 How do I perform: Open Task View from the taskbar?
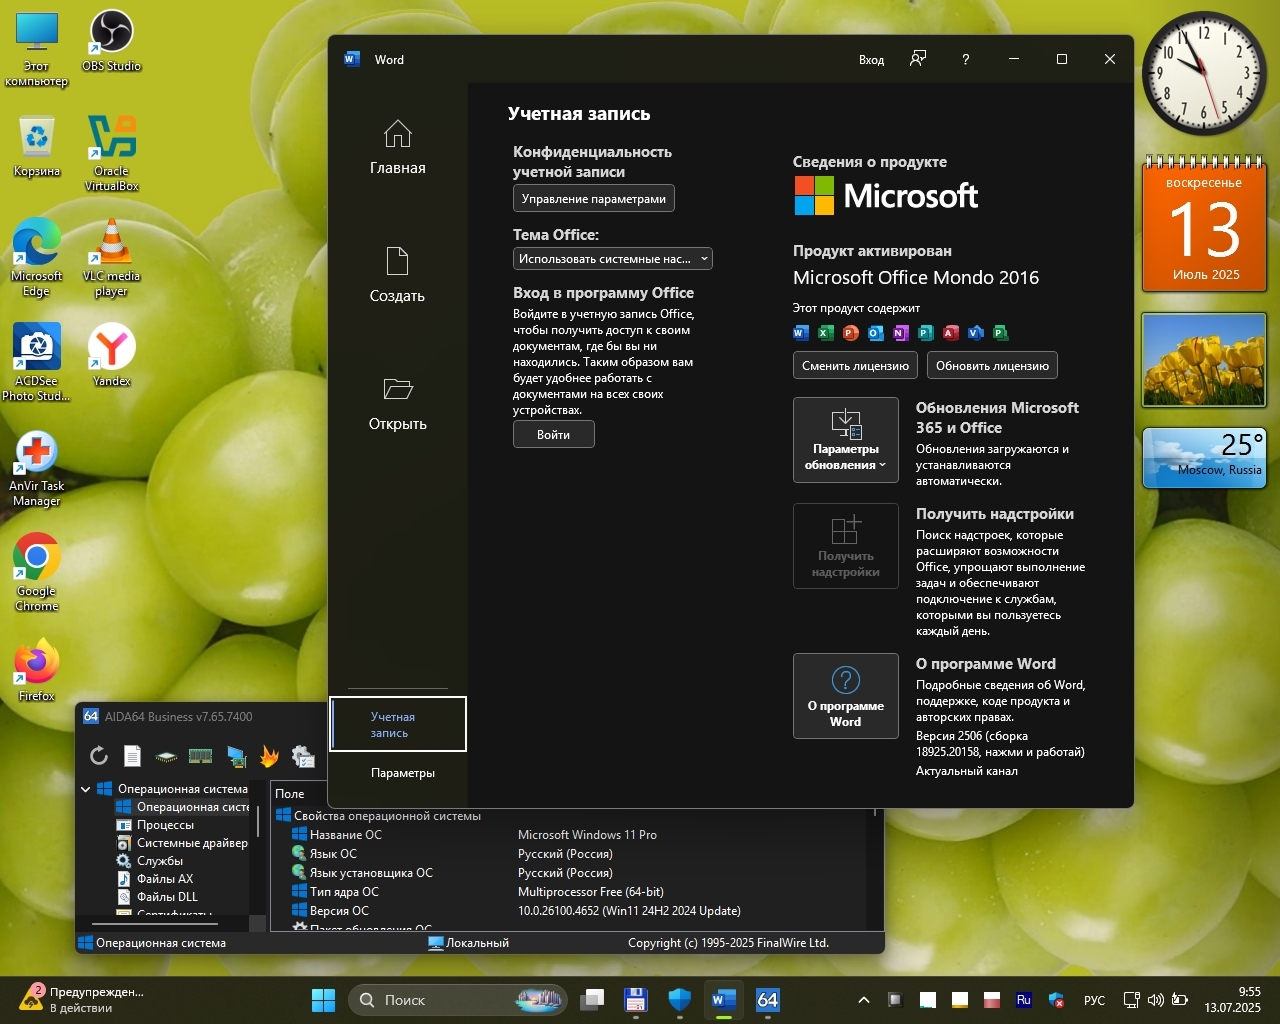(x=593, y=1000)
